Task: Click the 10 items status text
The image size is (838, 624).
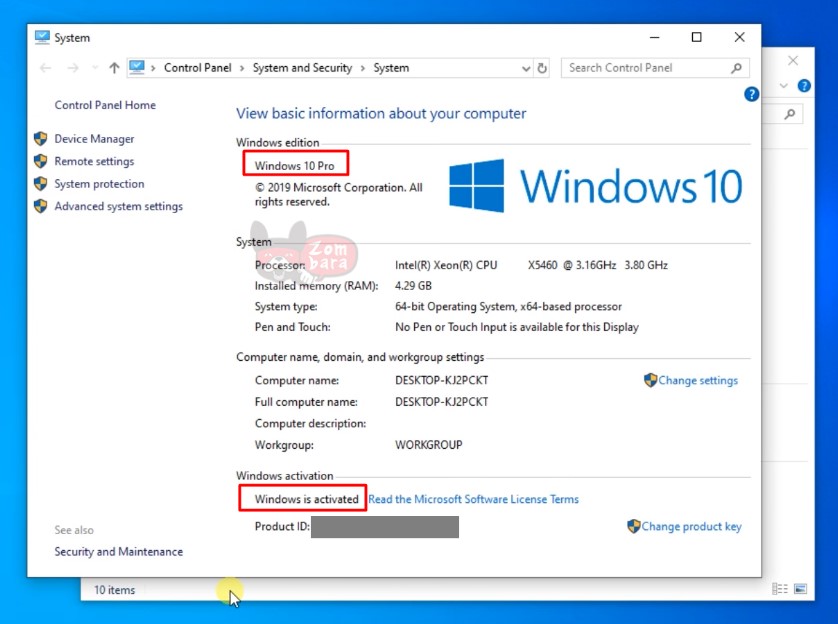Action: (114, 590)
